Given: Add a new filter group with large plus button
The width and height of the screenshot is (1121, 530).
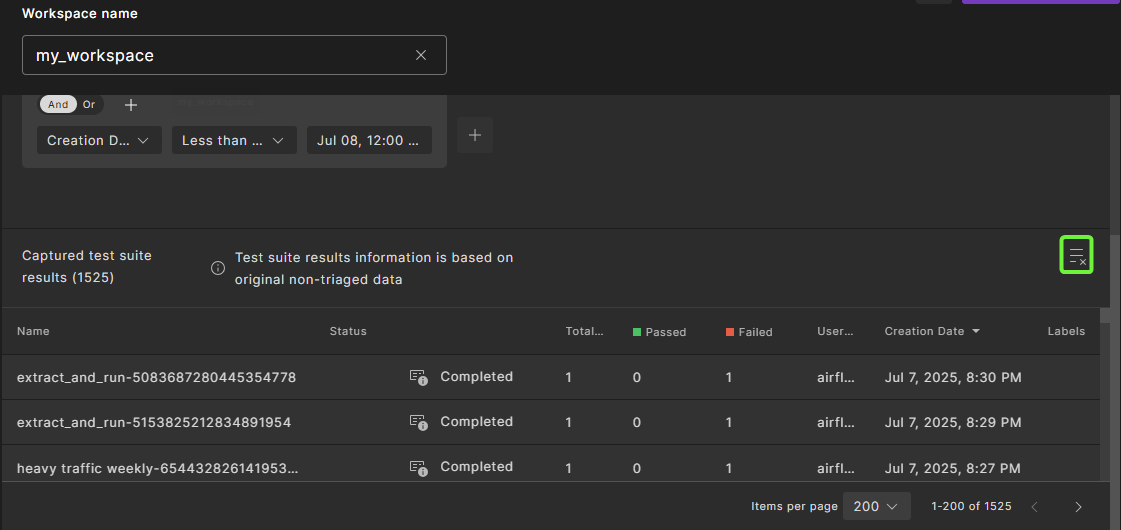Looking at the screenshot, I should [475, 135].
